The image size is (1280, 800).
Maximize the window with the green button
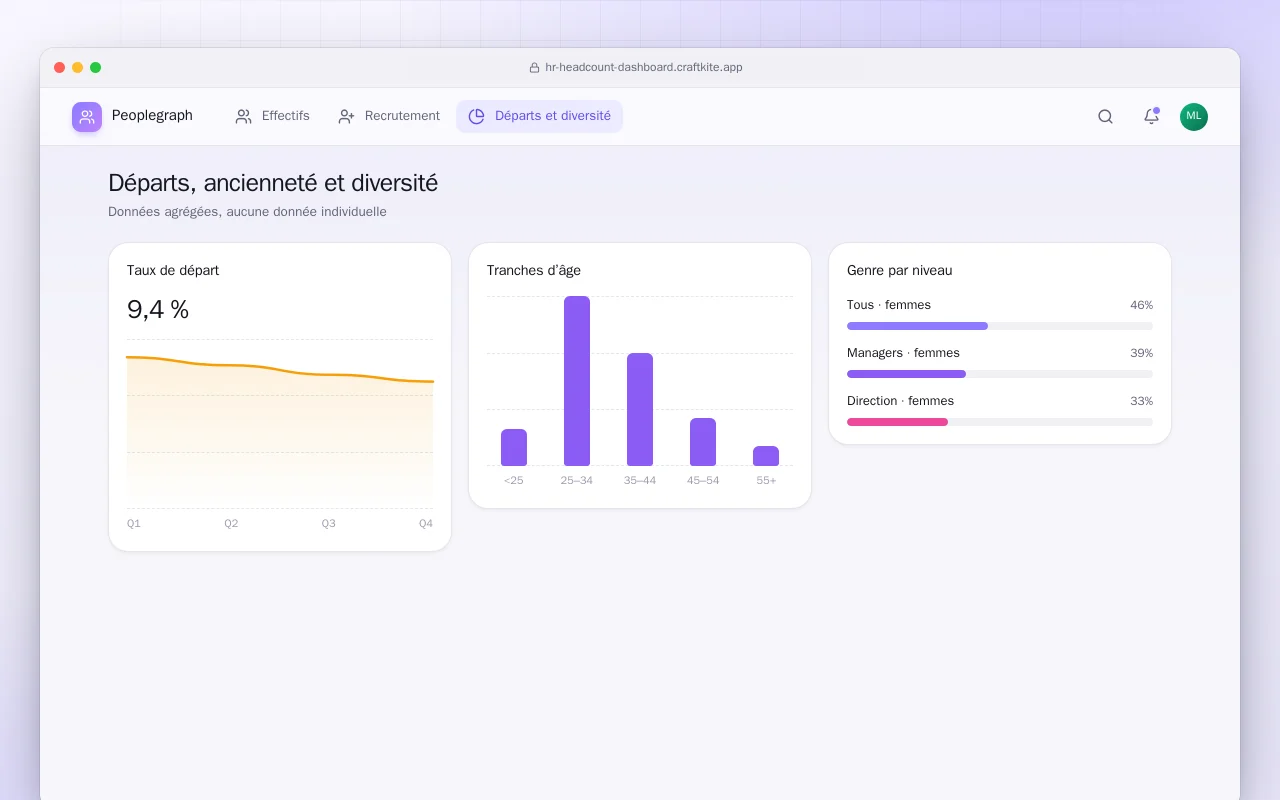click(96, 68)
